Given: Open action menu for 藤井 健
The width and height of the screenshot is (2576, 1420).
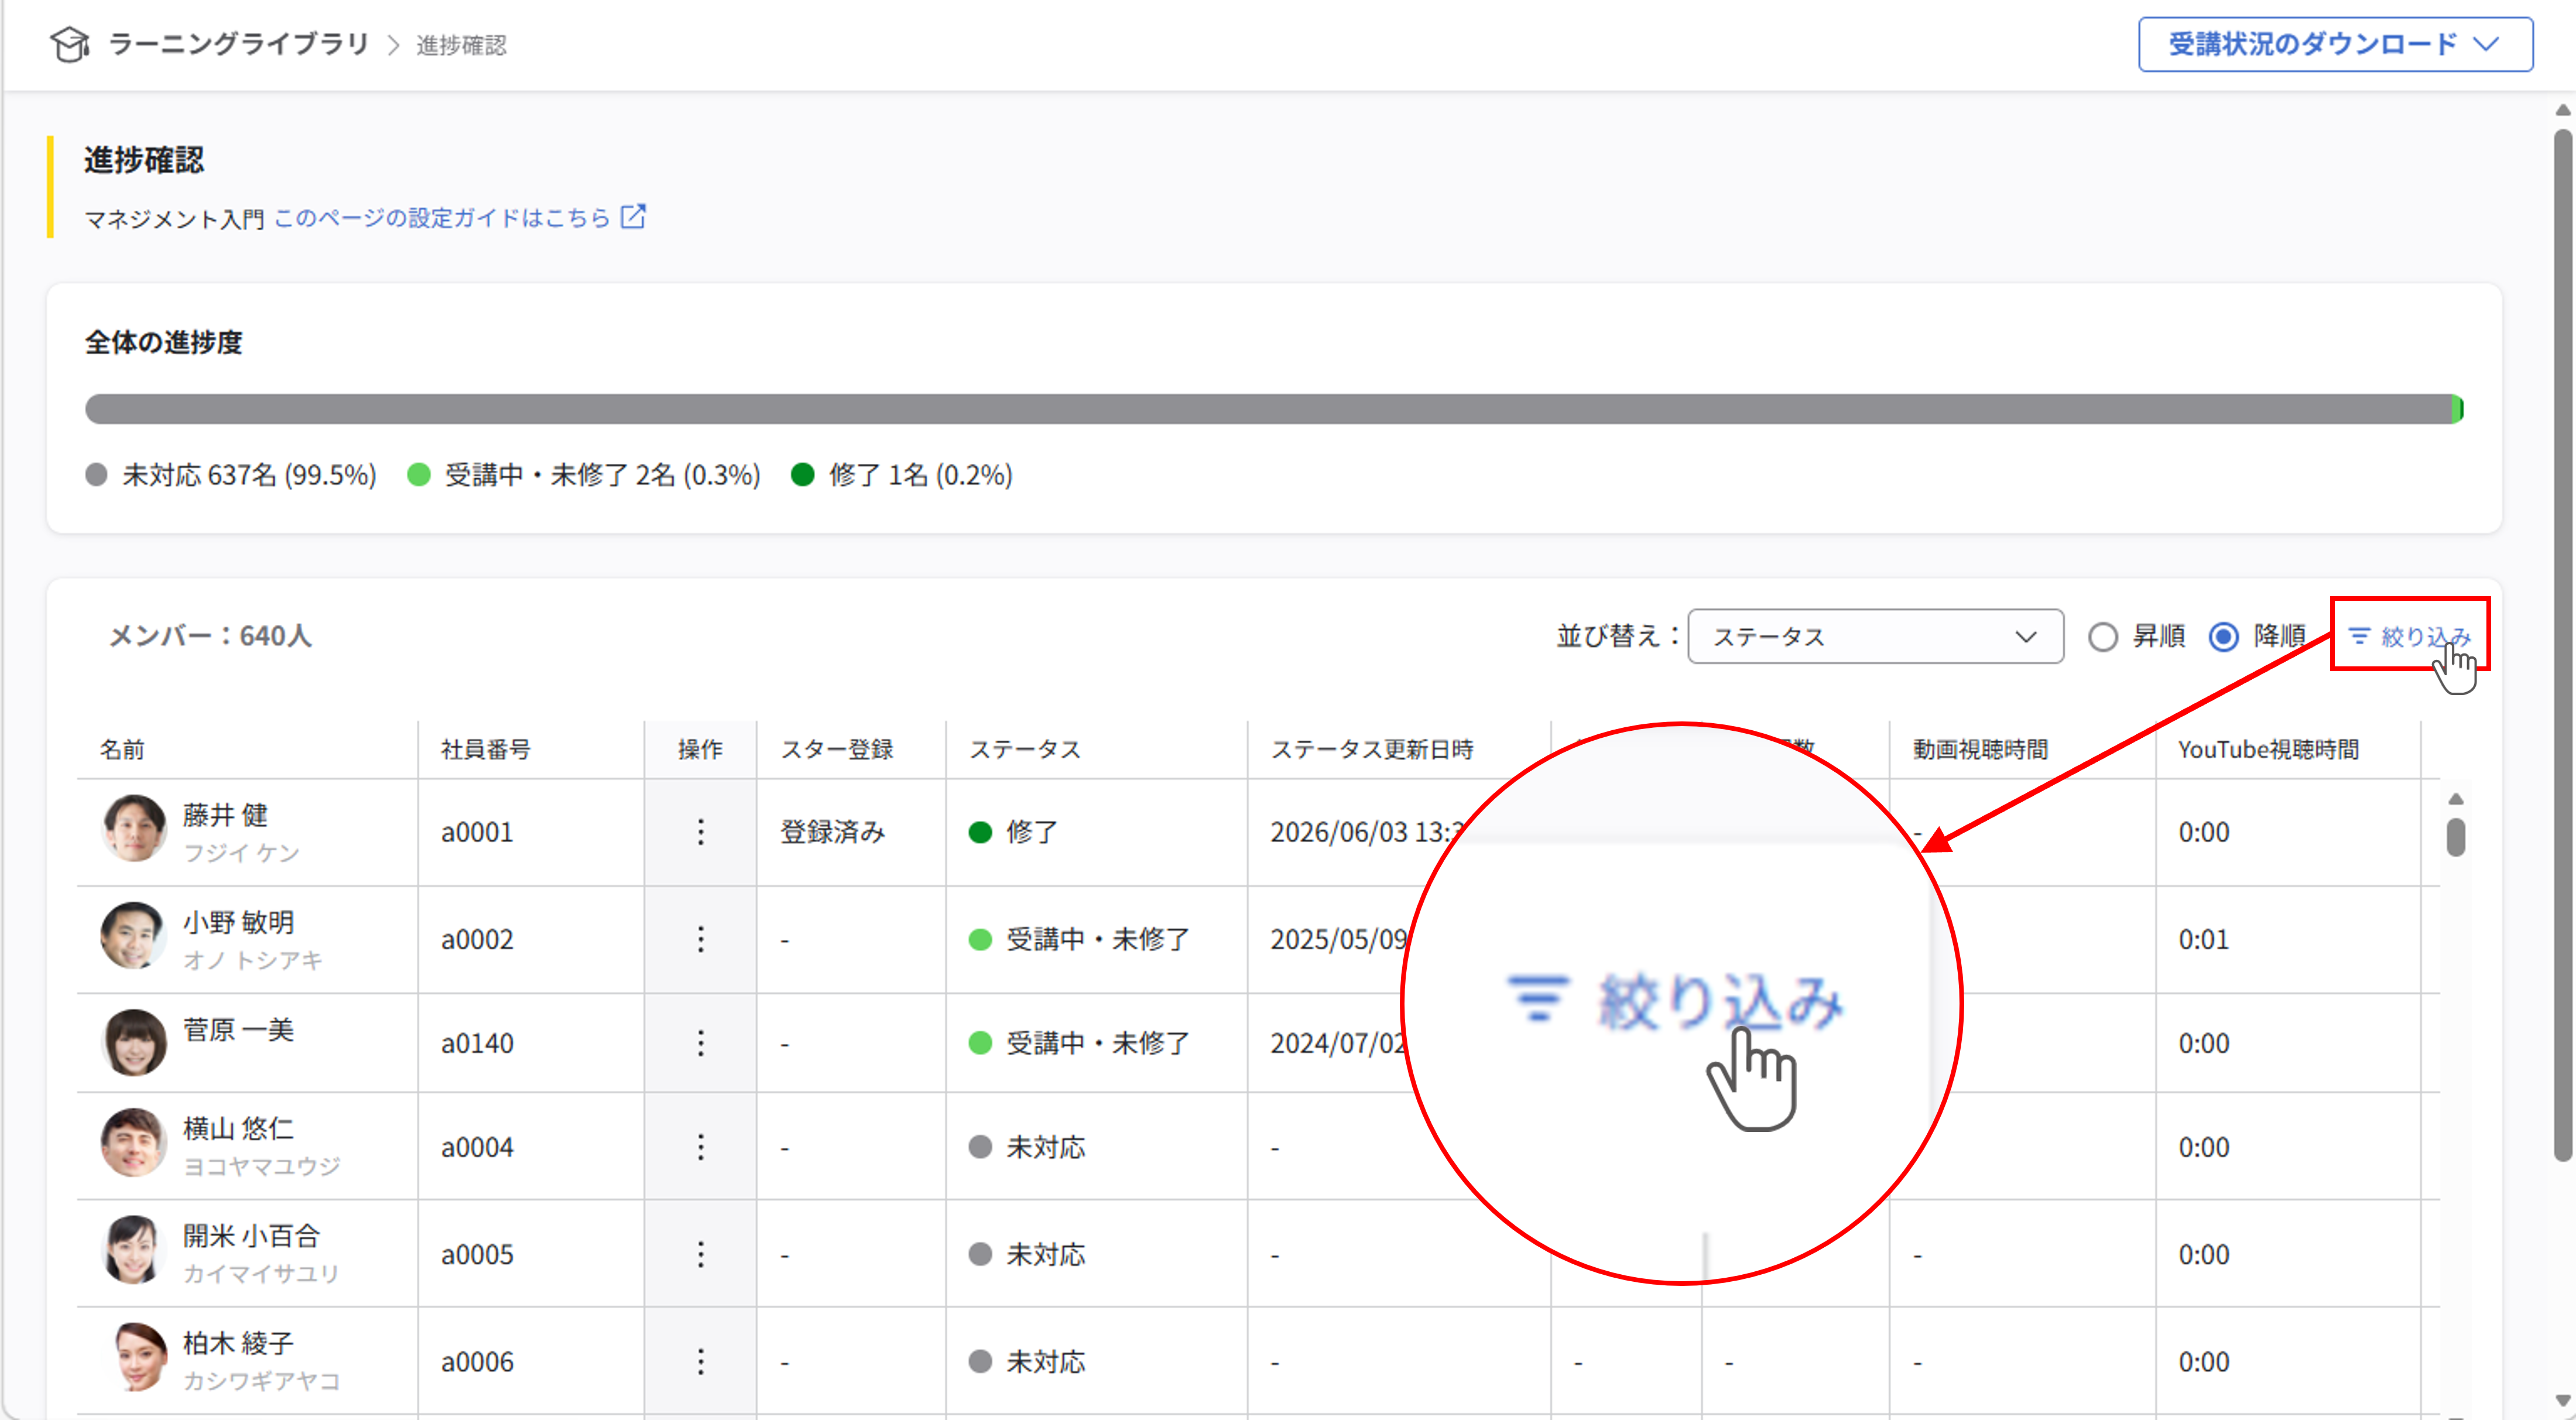Looking at the screenshot, I should tap(700, 831).
